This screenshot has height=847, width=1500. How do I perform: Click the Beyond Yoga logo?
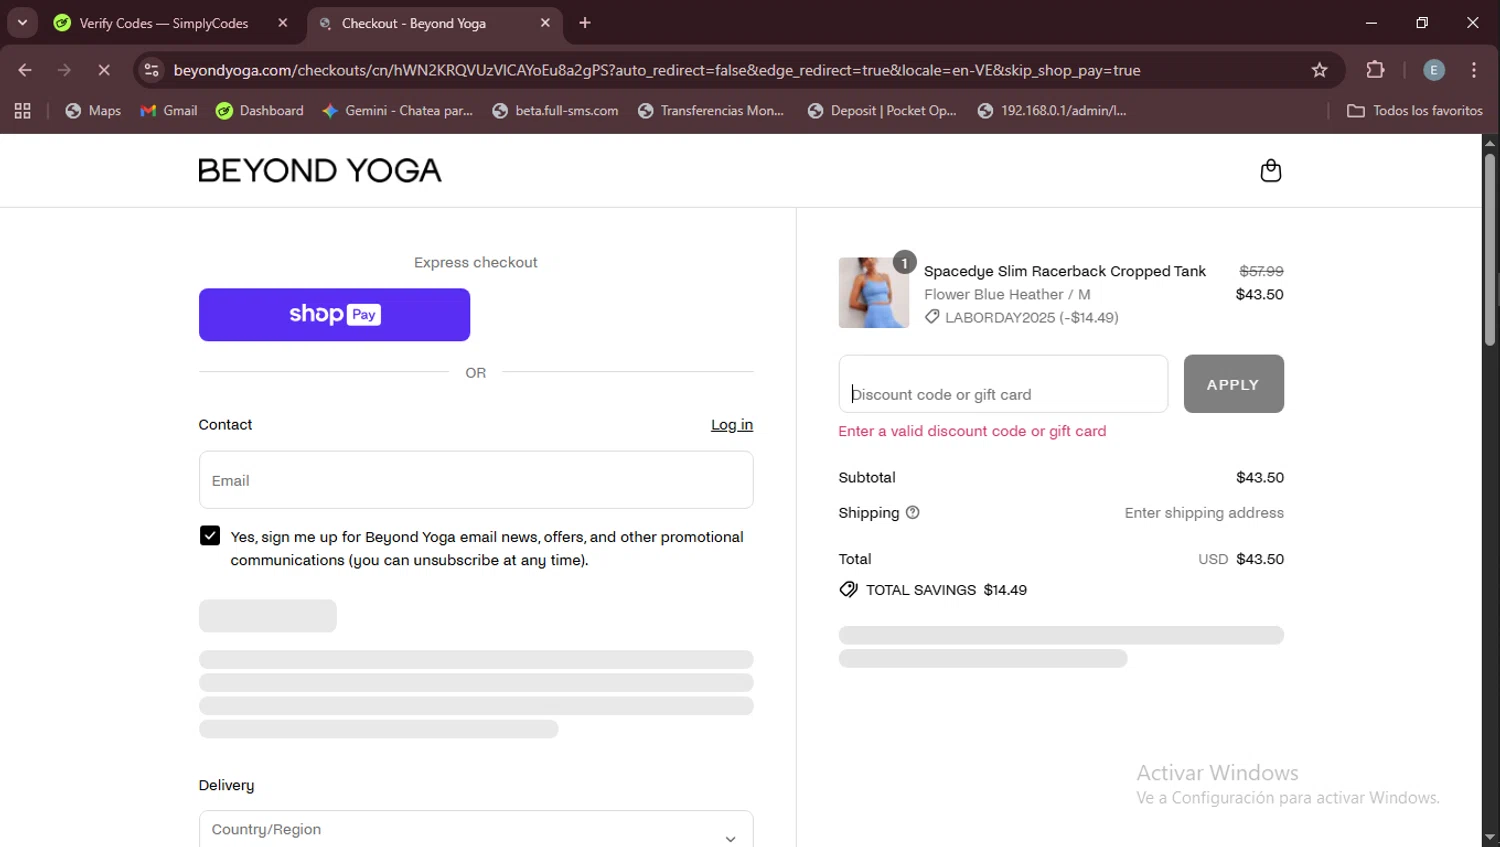point(320,171)
